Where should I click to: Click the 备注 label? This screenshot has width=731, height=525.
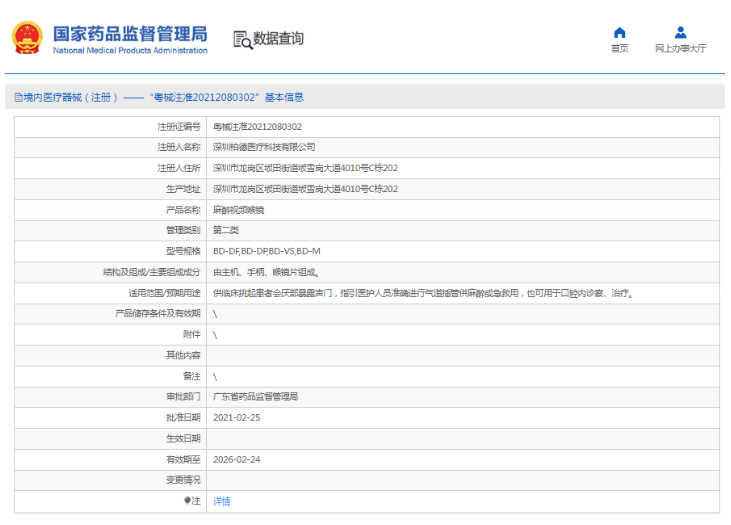point(192,376)
